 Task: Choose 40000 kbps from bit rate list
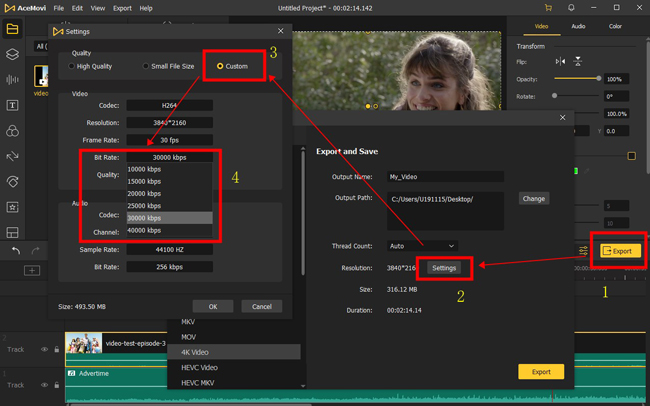[170, 230]
